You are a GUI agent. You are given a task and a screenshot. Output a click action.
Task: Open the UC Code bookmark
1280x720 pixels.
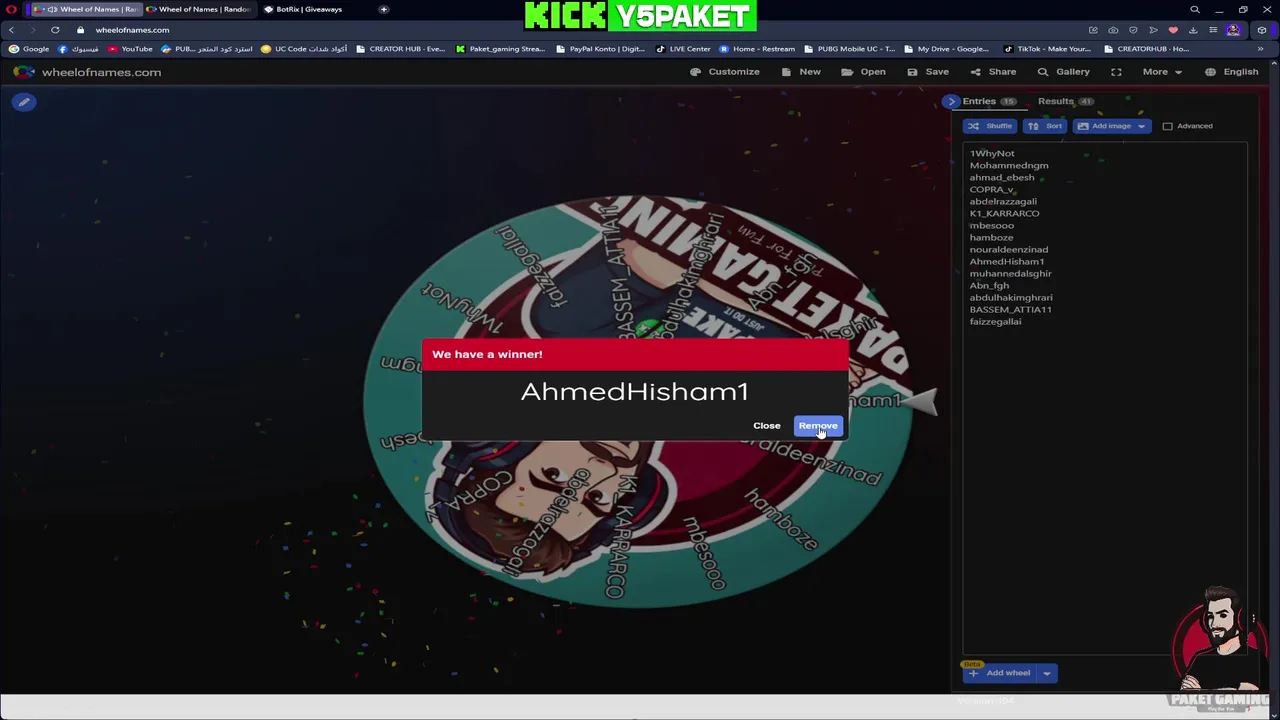[x=304, y=49]
